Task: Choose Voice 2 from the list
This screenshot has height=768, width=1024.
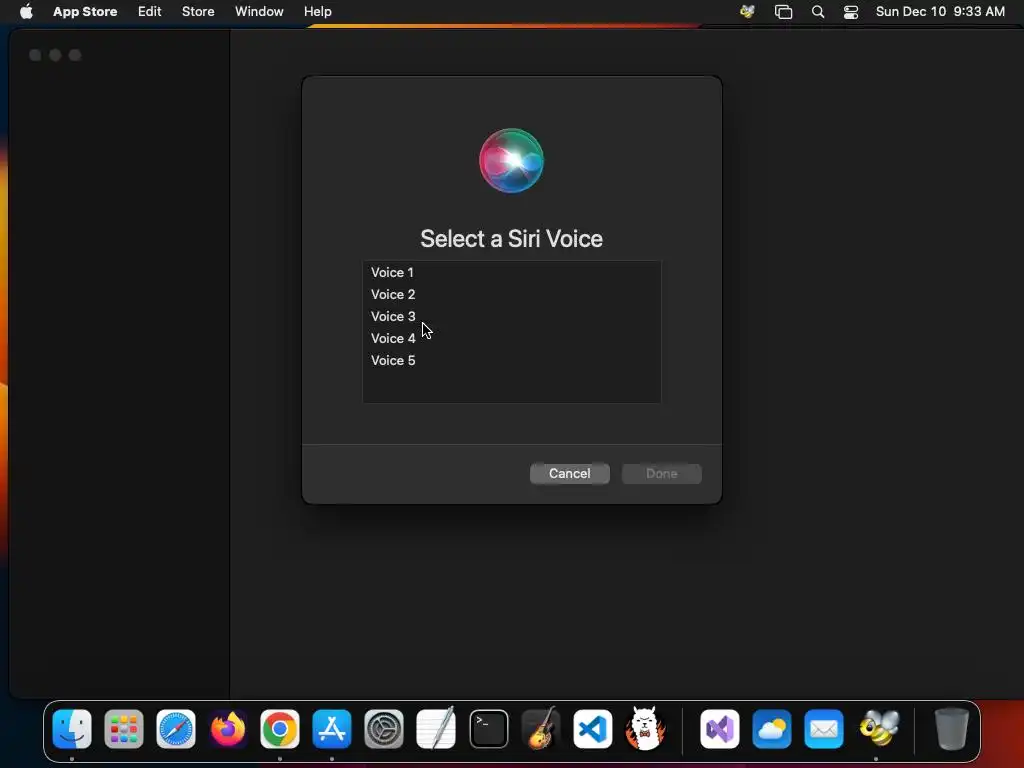Action: (x=511, y=295)
